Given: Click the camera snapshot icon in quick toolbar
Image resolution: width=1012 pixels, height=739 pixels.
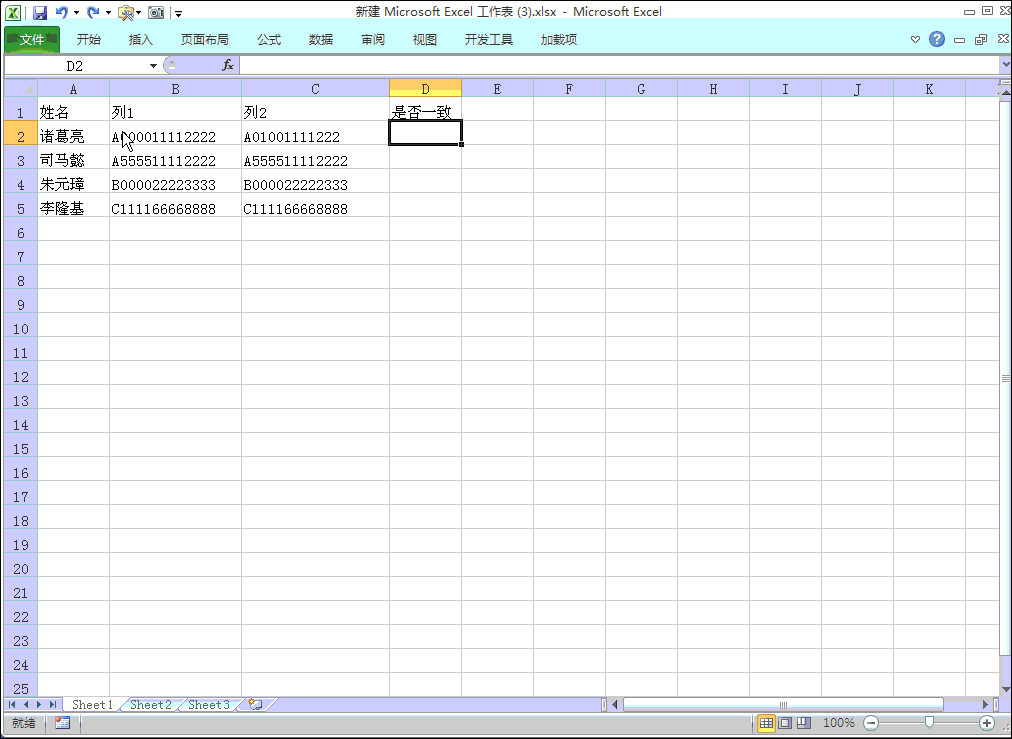Looking at the screenshot, I should (x=156, y=12).
